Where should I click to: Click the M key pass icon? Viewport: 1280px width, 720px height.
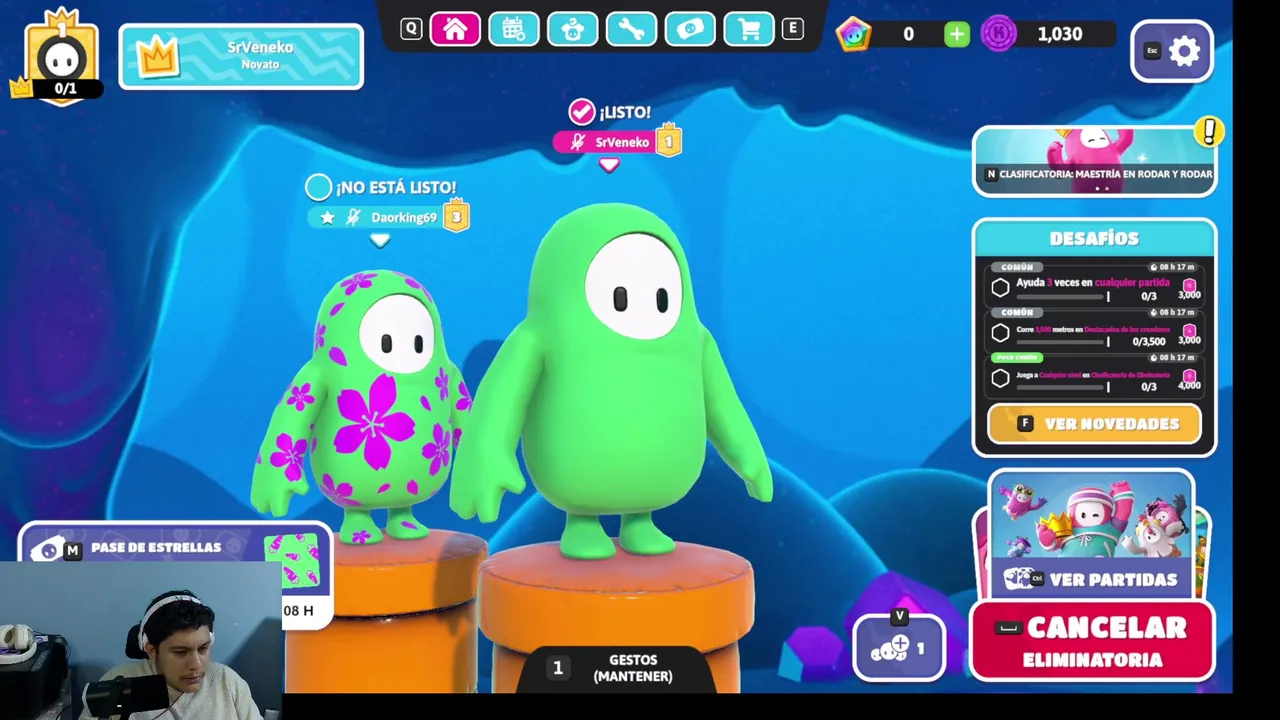pos(72,550)
